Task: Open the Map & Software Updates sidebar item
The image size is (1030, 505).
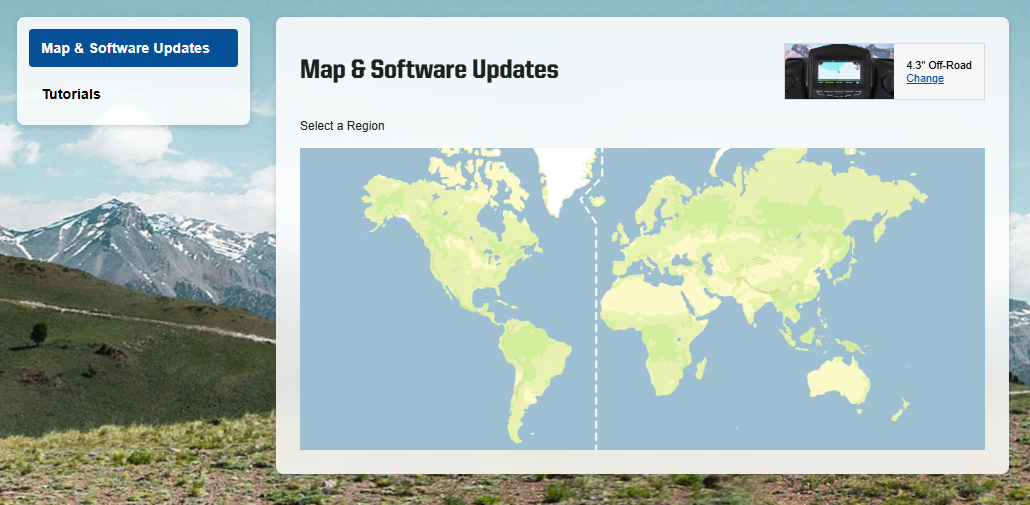Action: (133, 48)
